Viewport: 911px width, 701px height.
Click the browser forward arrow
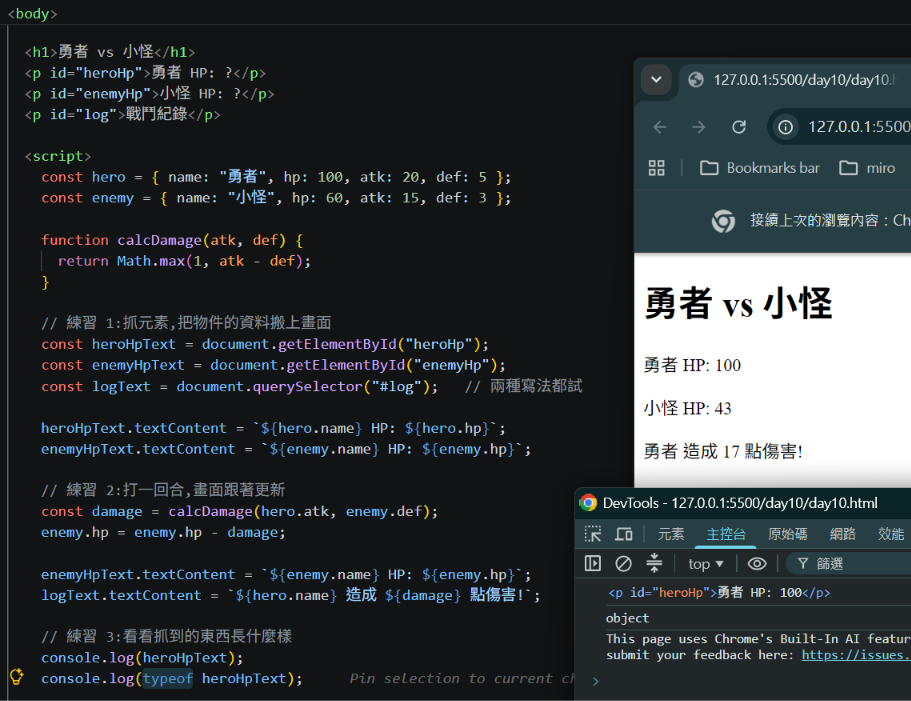[699, 127]
